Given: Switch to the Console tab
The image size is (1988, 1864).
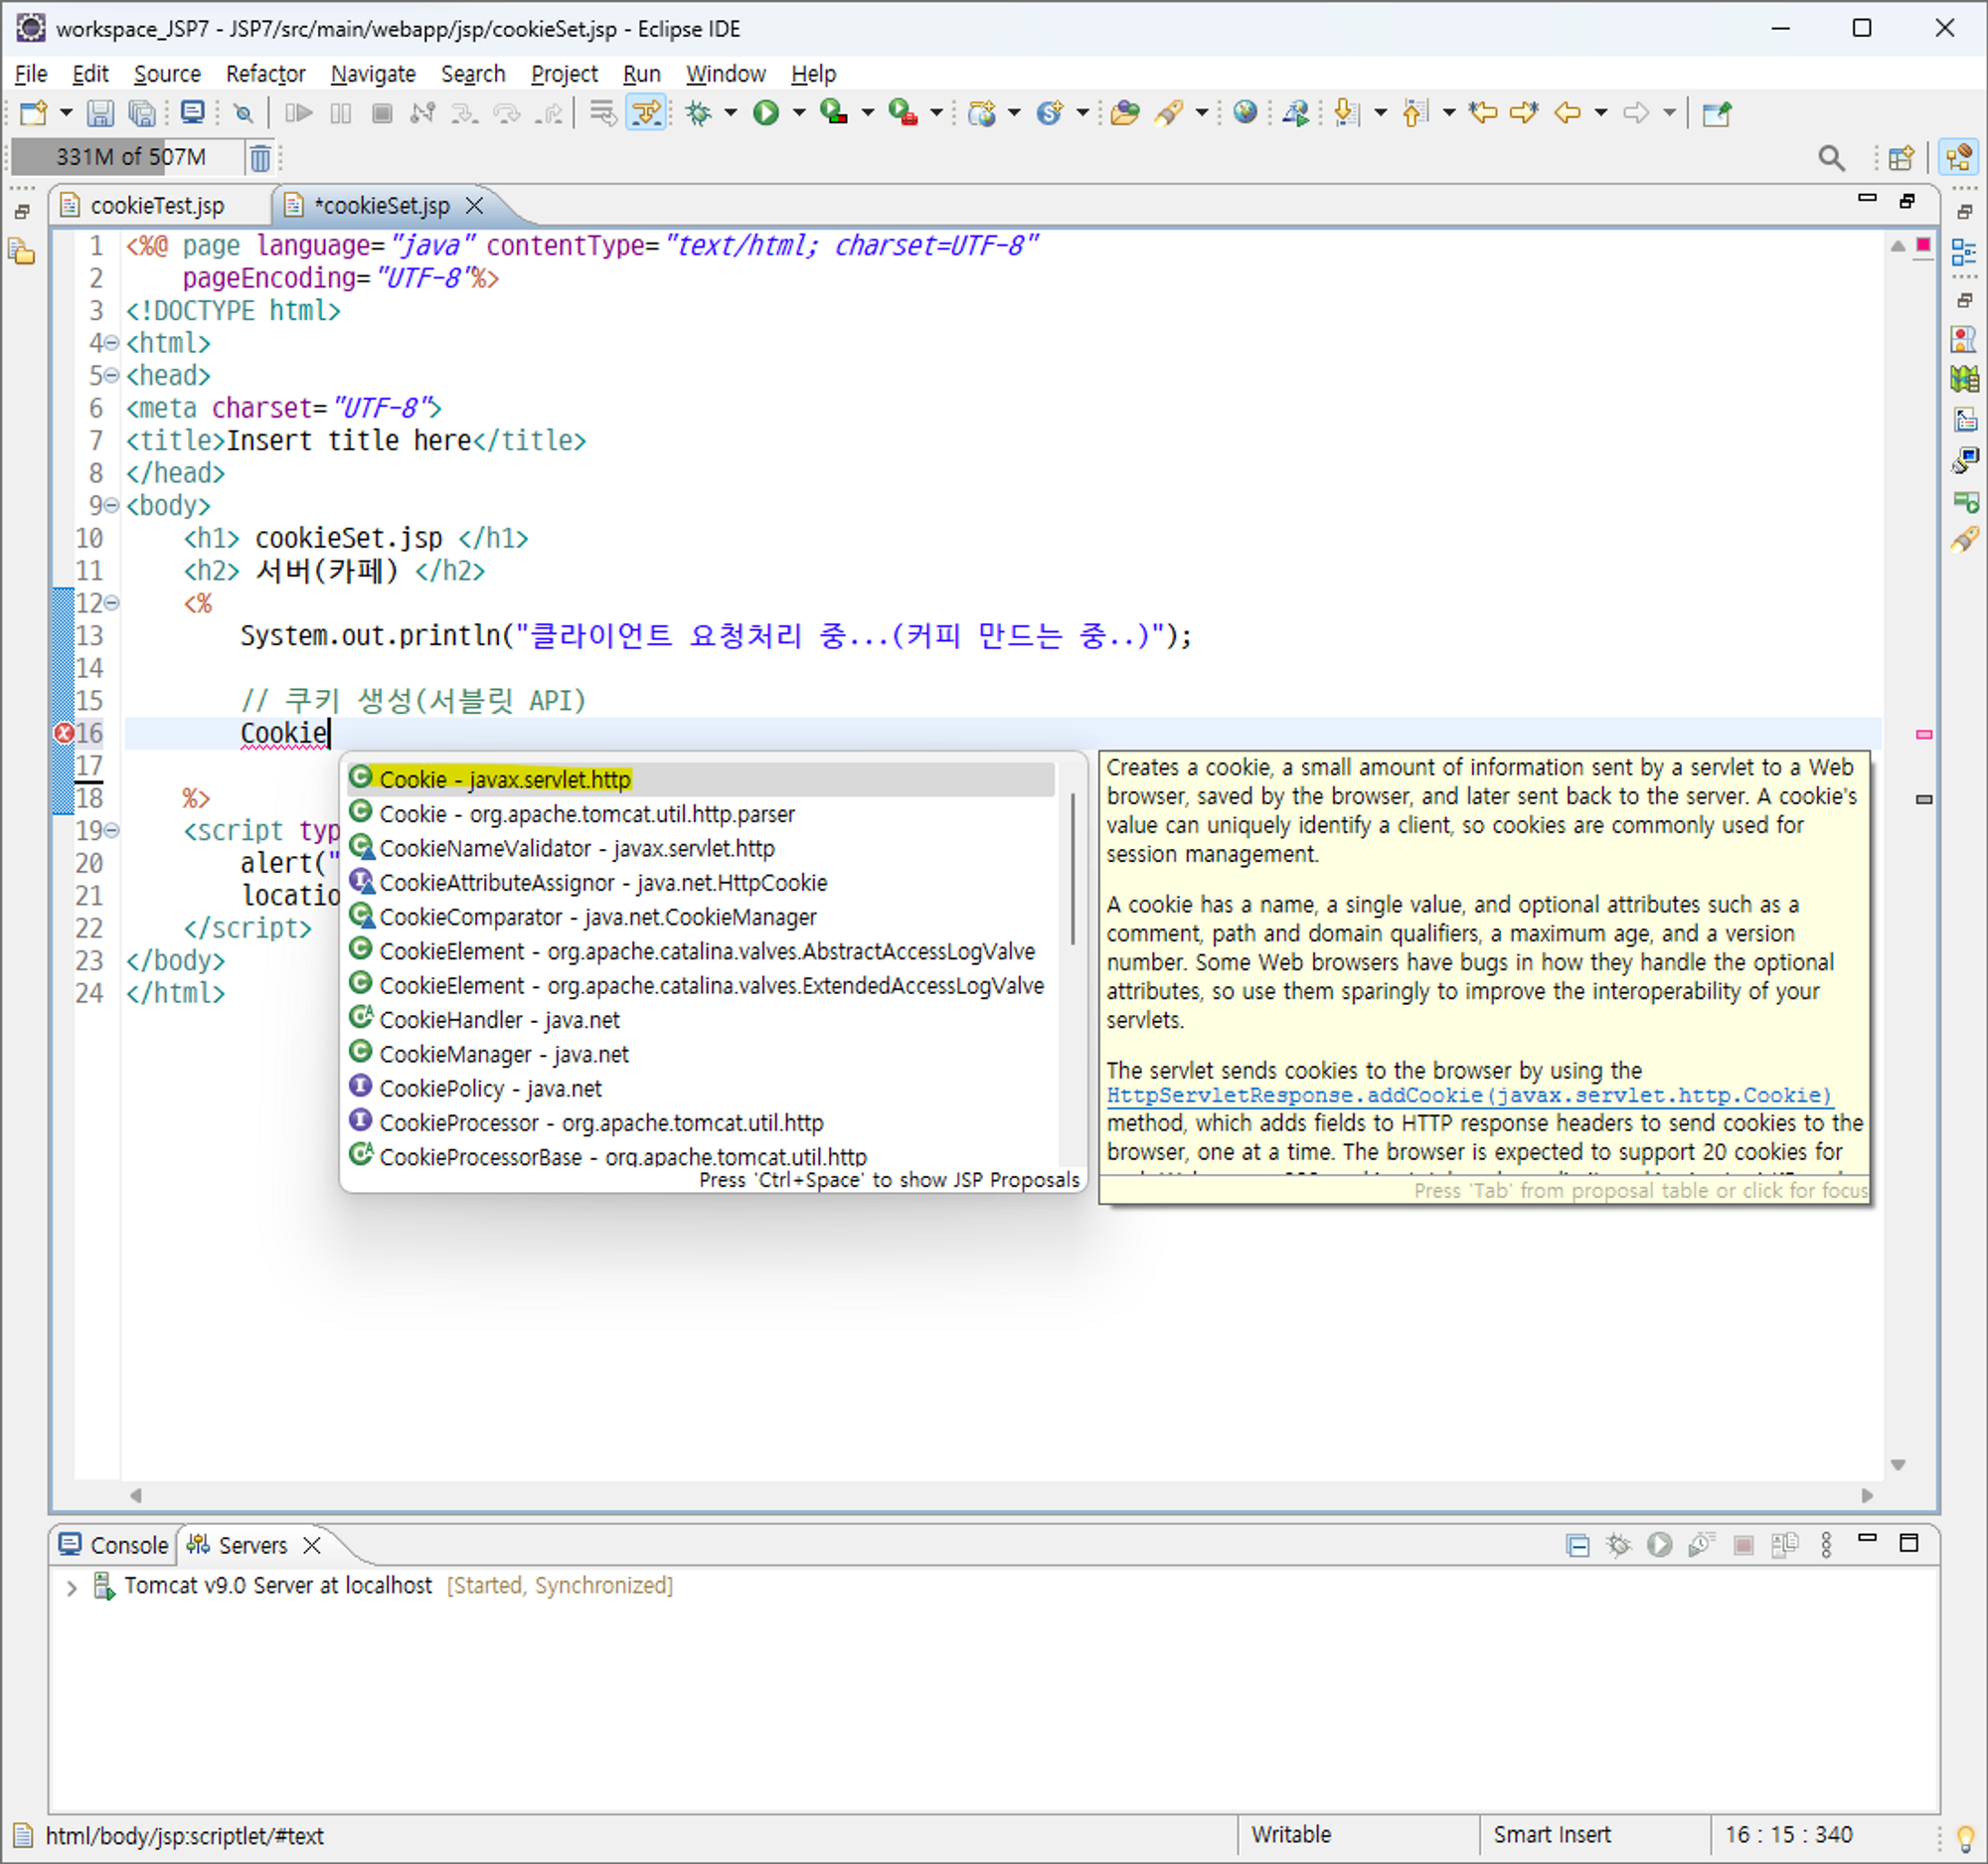Looking at the screenshot, I should 113,1545.
